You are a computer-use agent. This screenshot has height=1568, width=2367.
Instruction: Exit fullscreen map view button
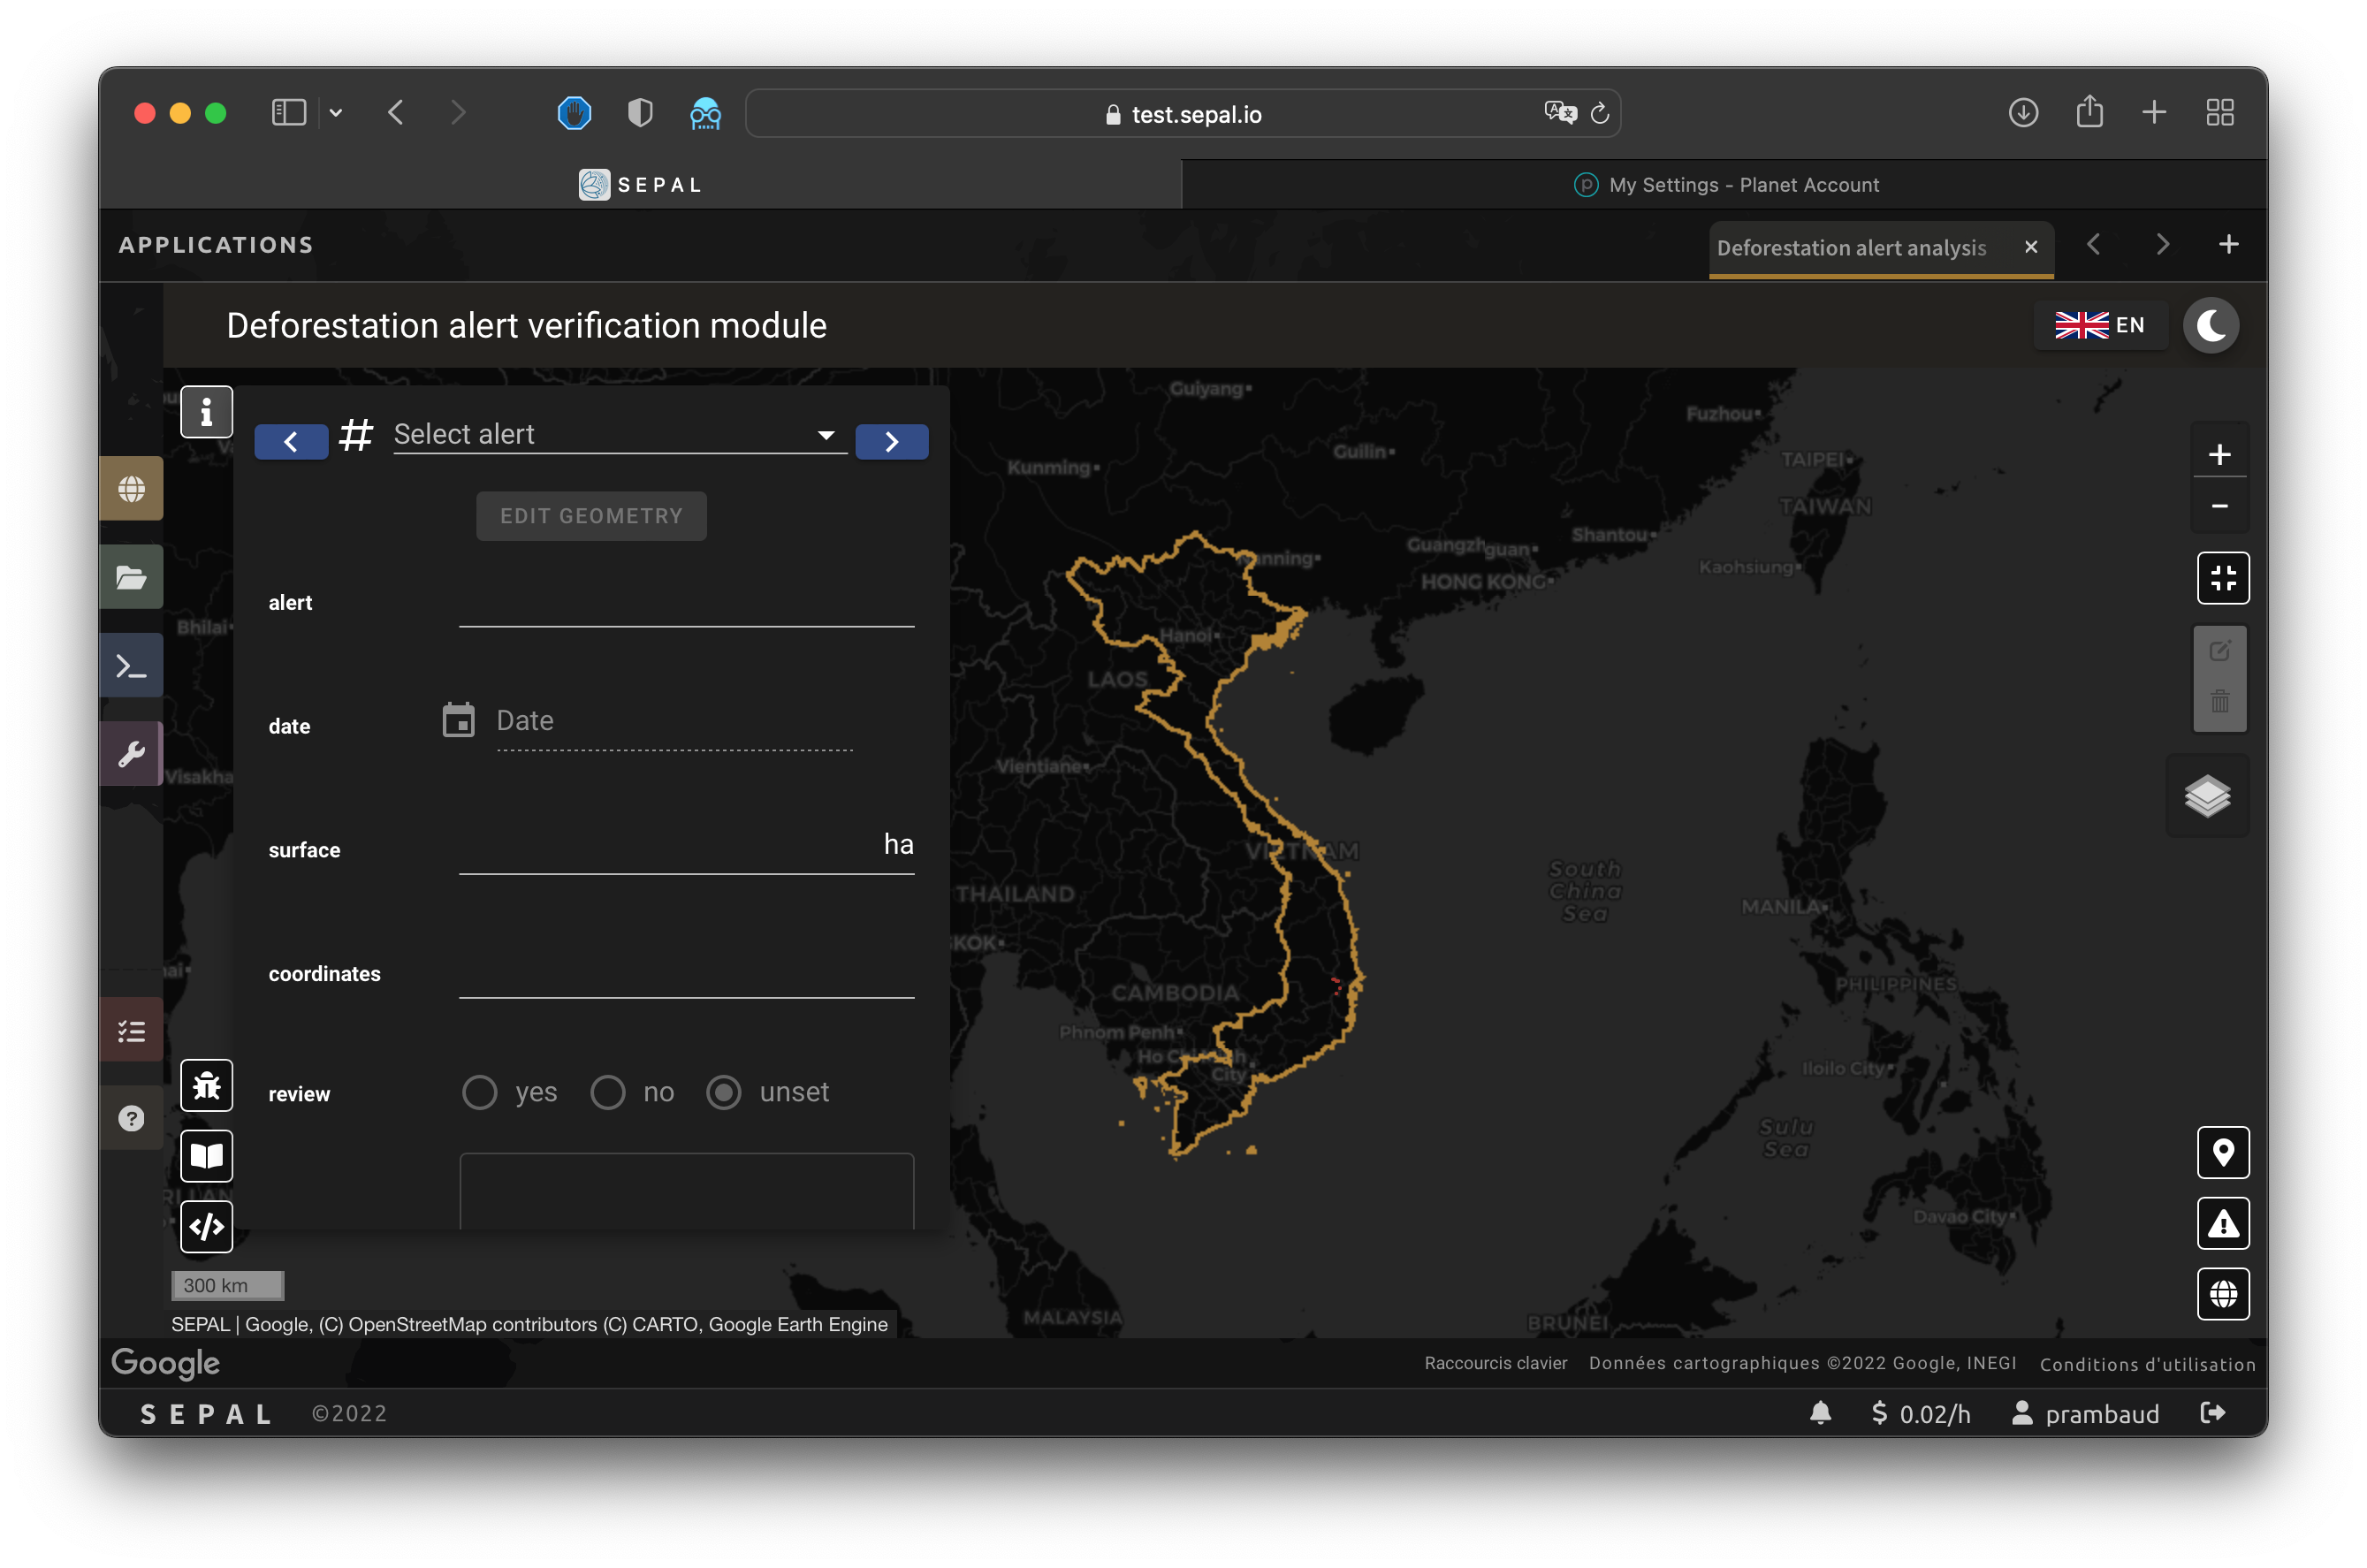coord(2222,578)
